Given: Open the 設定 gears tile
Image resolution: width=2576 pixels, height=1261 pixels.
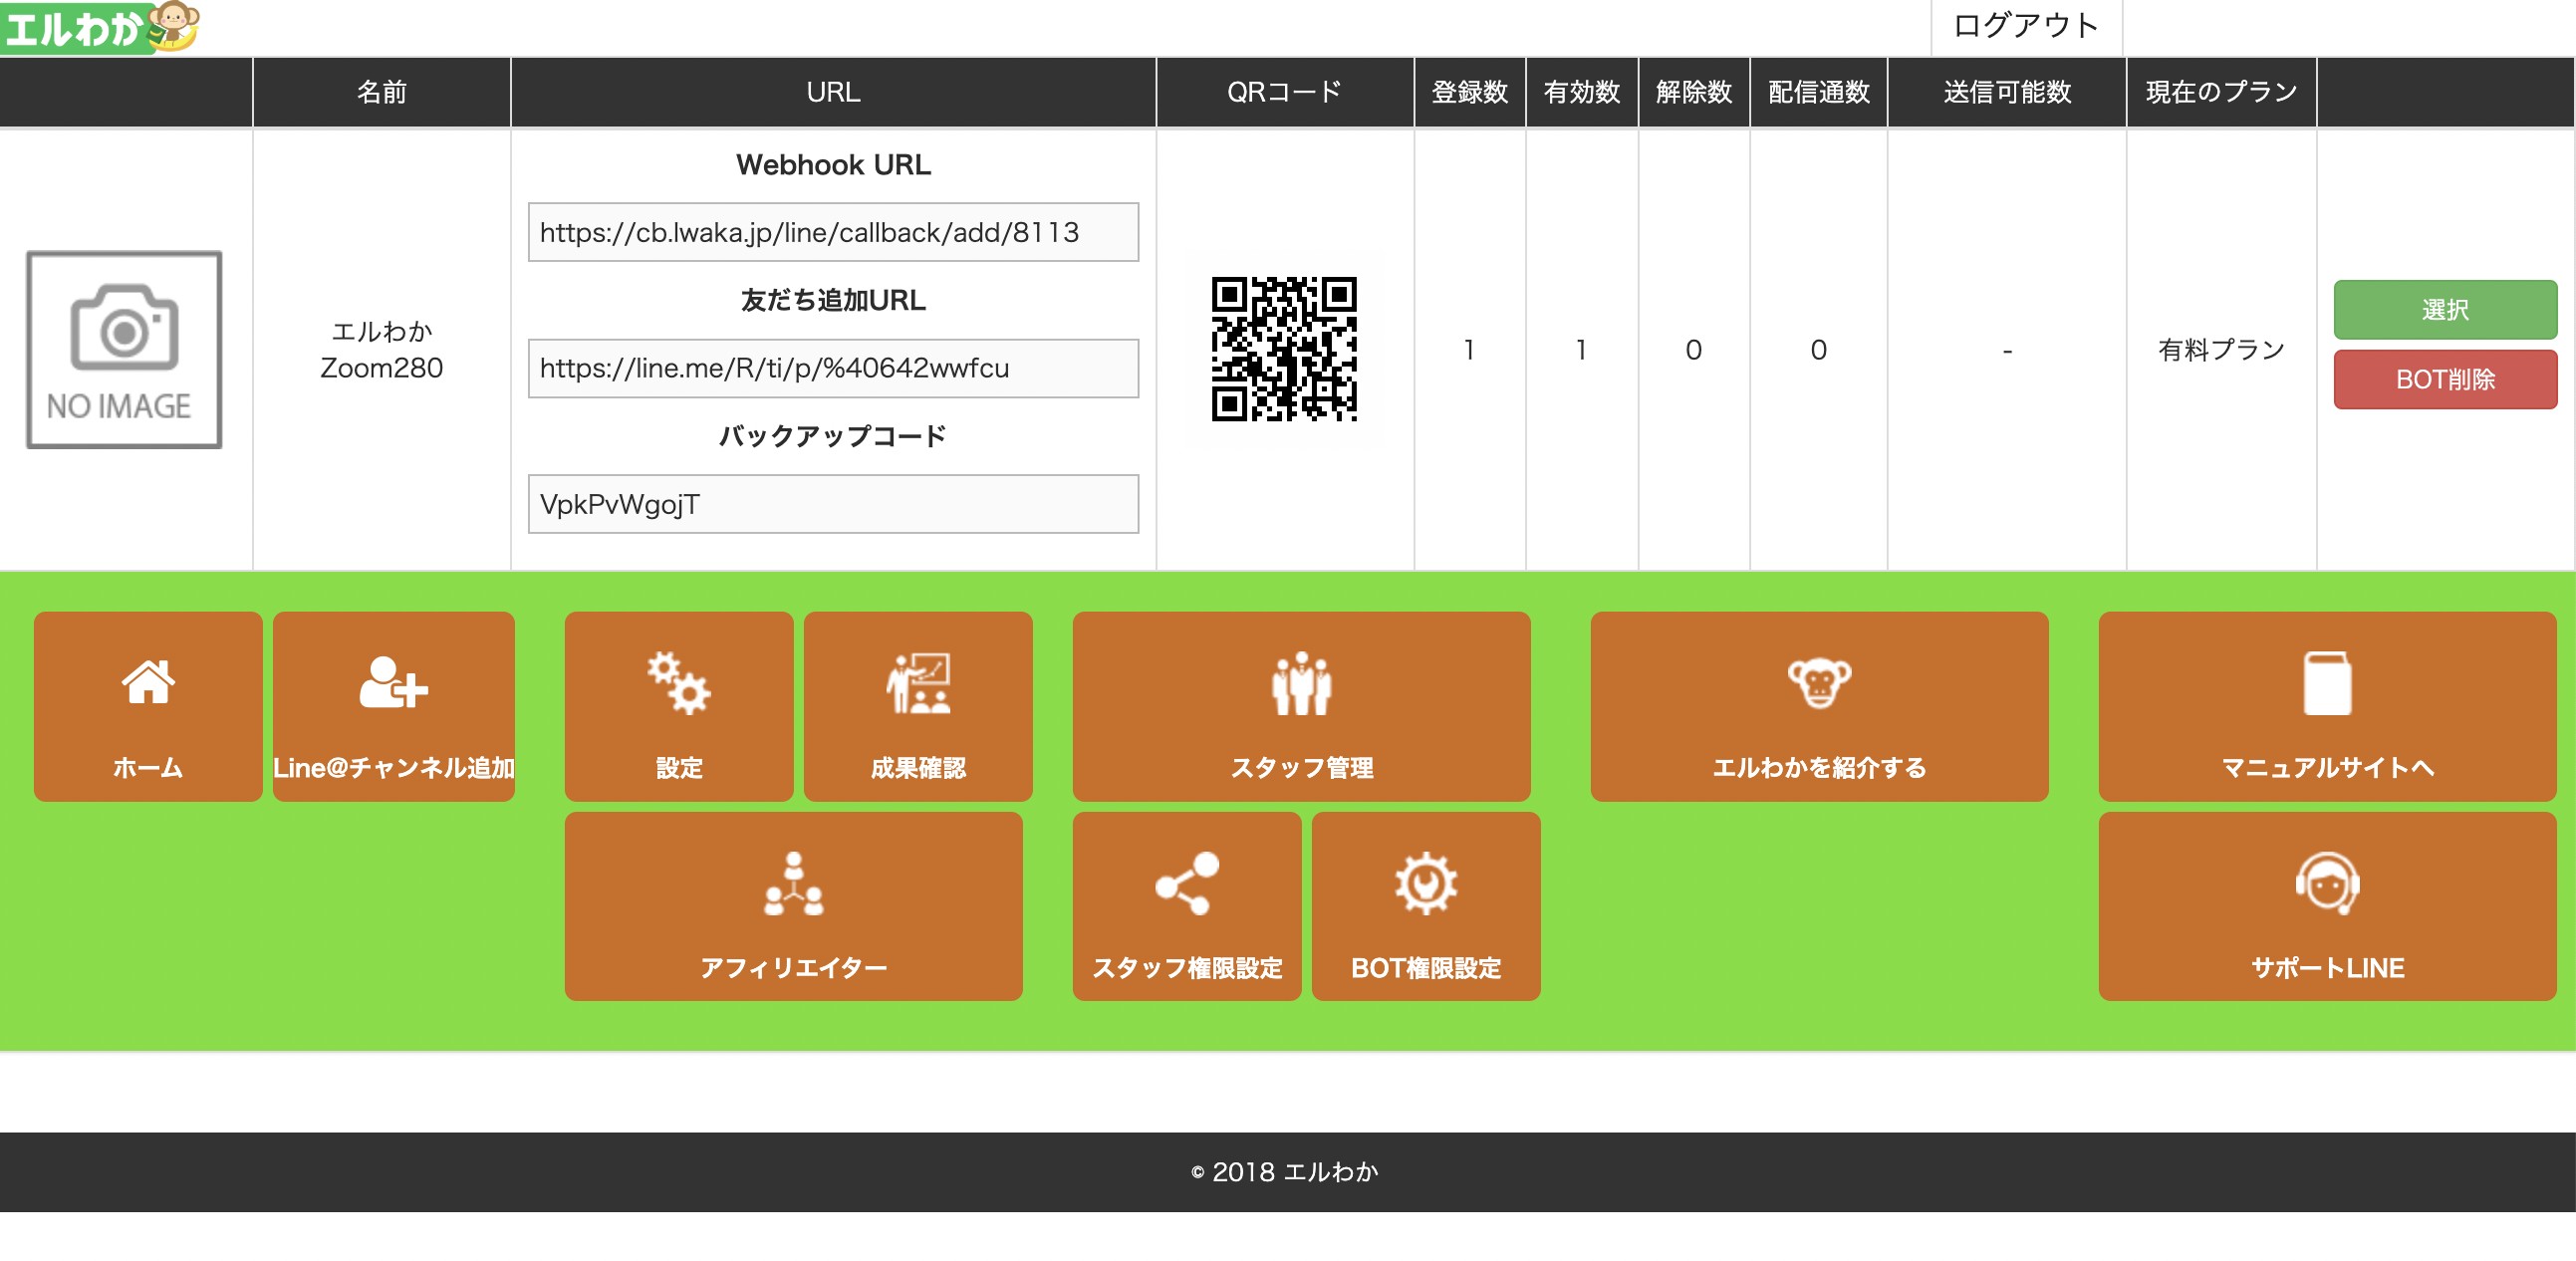Looking at the screenshot, I should point(679,706).
